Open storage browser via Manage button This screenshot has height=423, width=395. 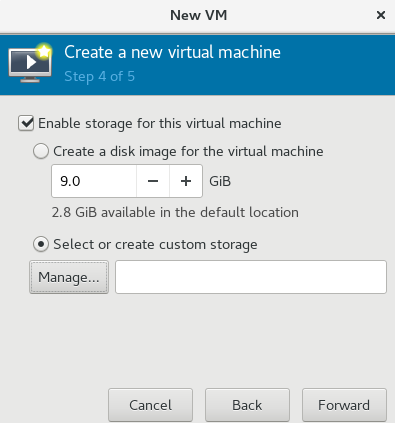tap(69, 277)
